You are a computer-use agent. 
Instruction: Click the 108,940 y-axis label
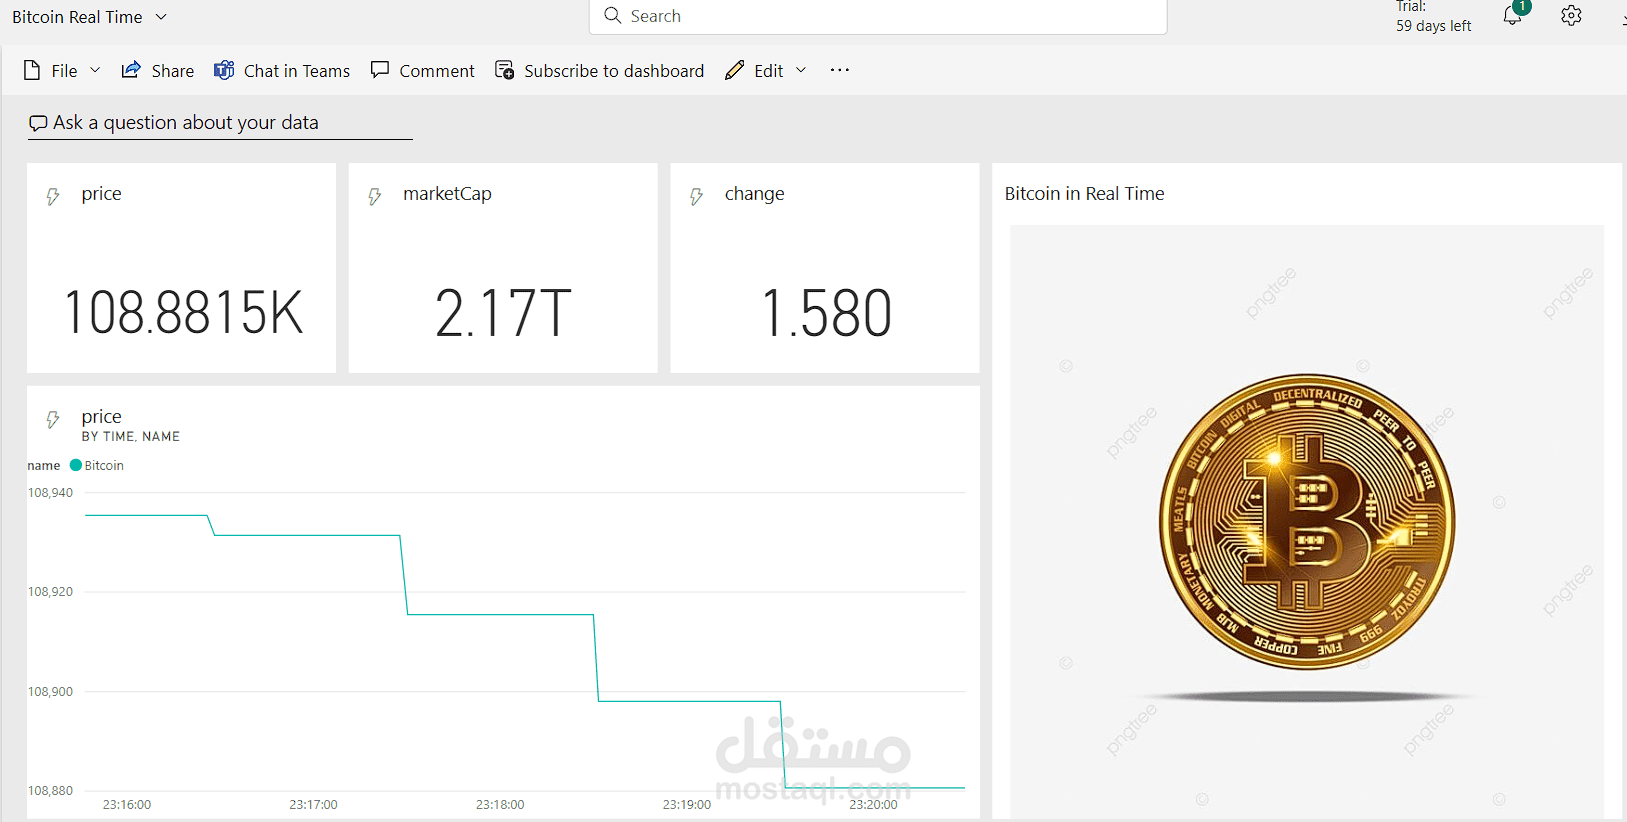50,492
